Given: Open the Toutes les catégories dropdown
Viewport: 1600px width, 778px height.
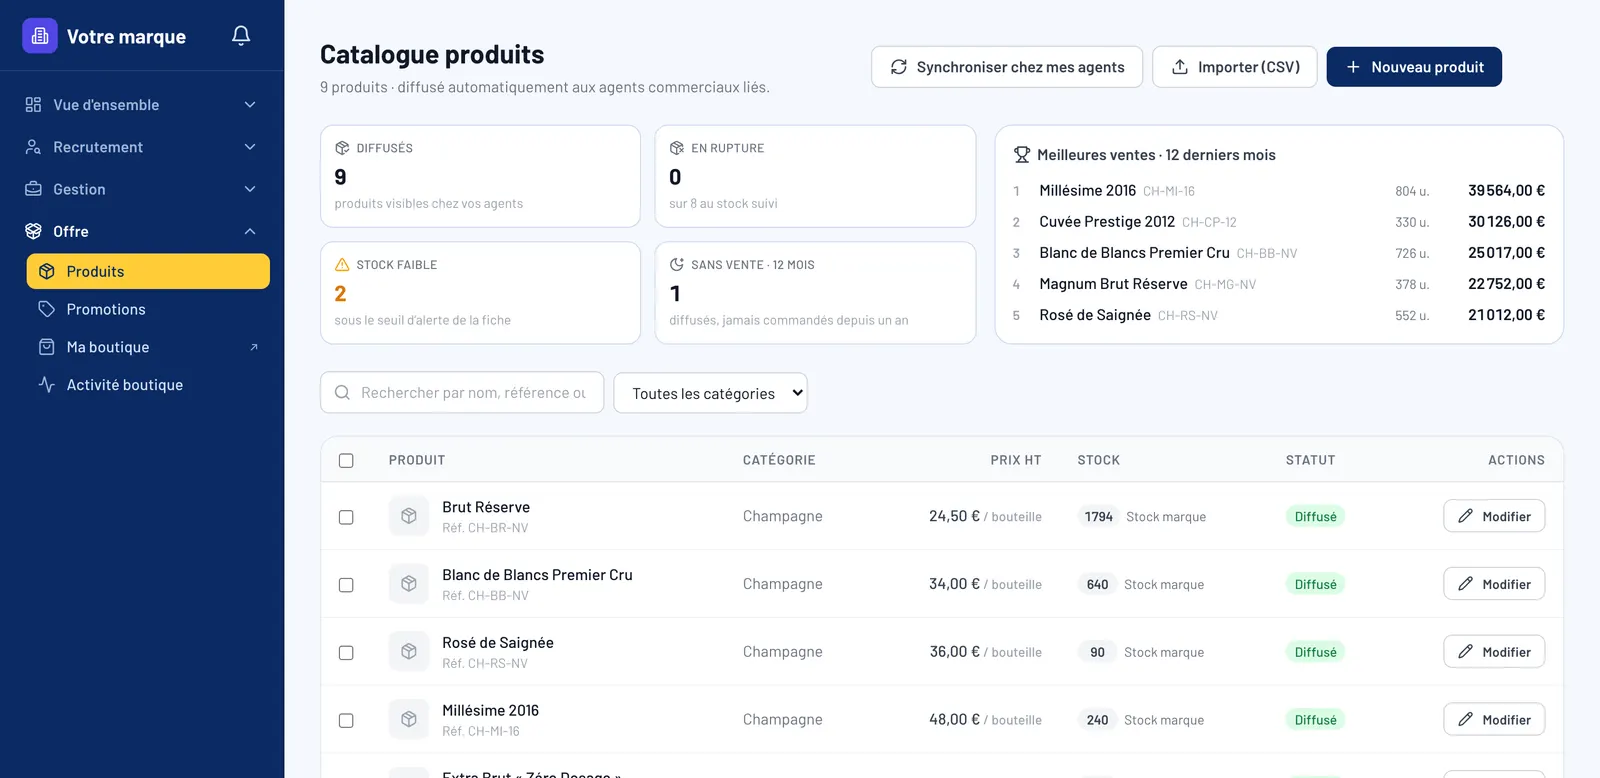Looking at the screenshot, I should (x=710, y=393).
